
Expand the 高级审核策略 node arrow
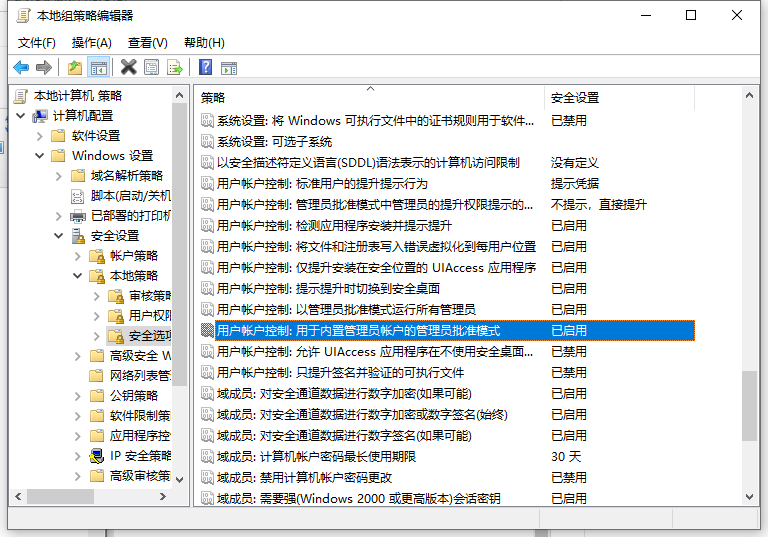[x=77, y=476]
